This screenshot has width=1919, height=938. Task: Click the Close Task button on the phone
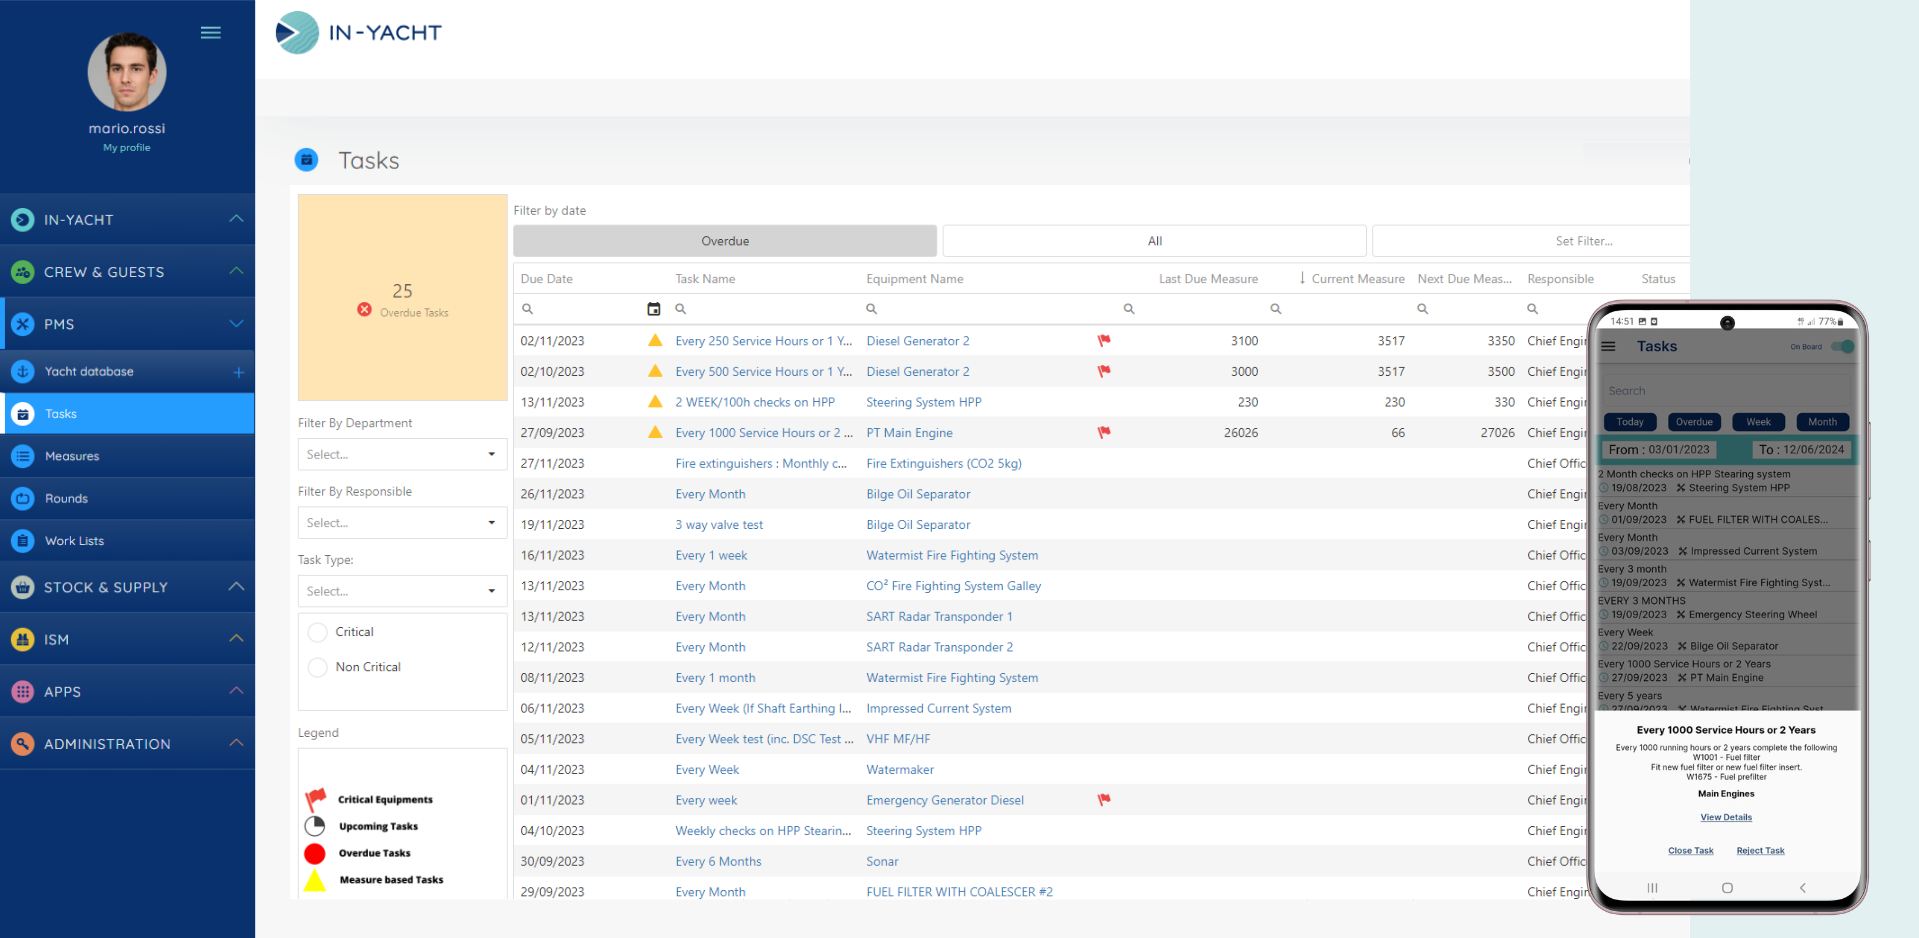click(1690, 851)
